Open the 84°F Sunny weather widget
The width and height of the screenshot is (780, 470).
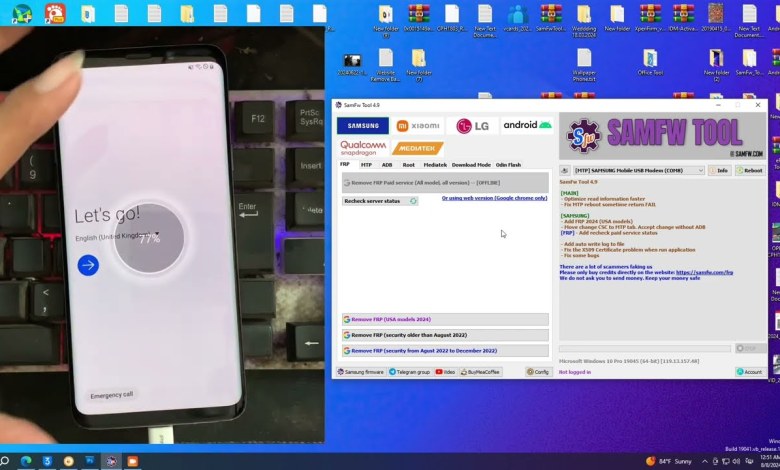pyautogui.click(x=669, y=461)
